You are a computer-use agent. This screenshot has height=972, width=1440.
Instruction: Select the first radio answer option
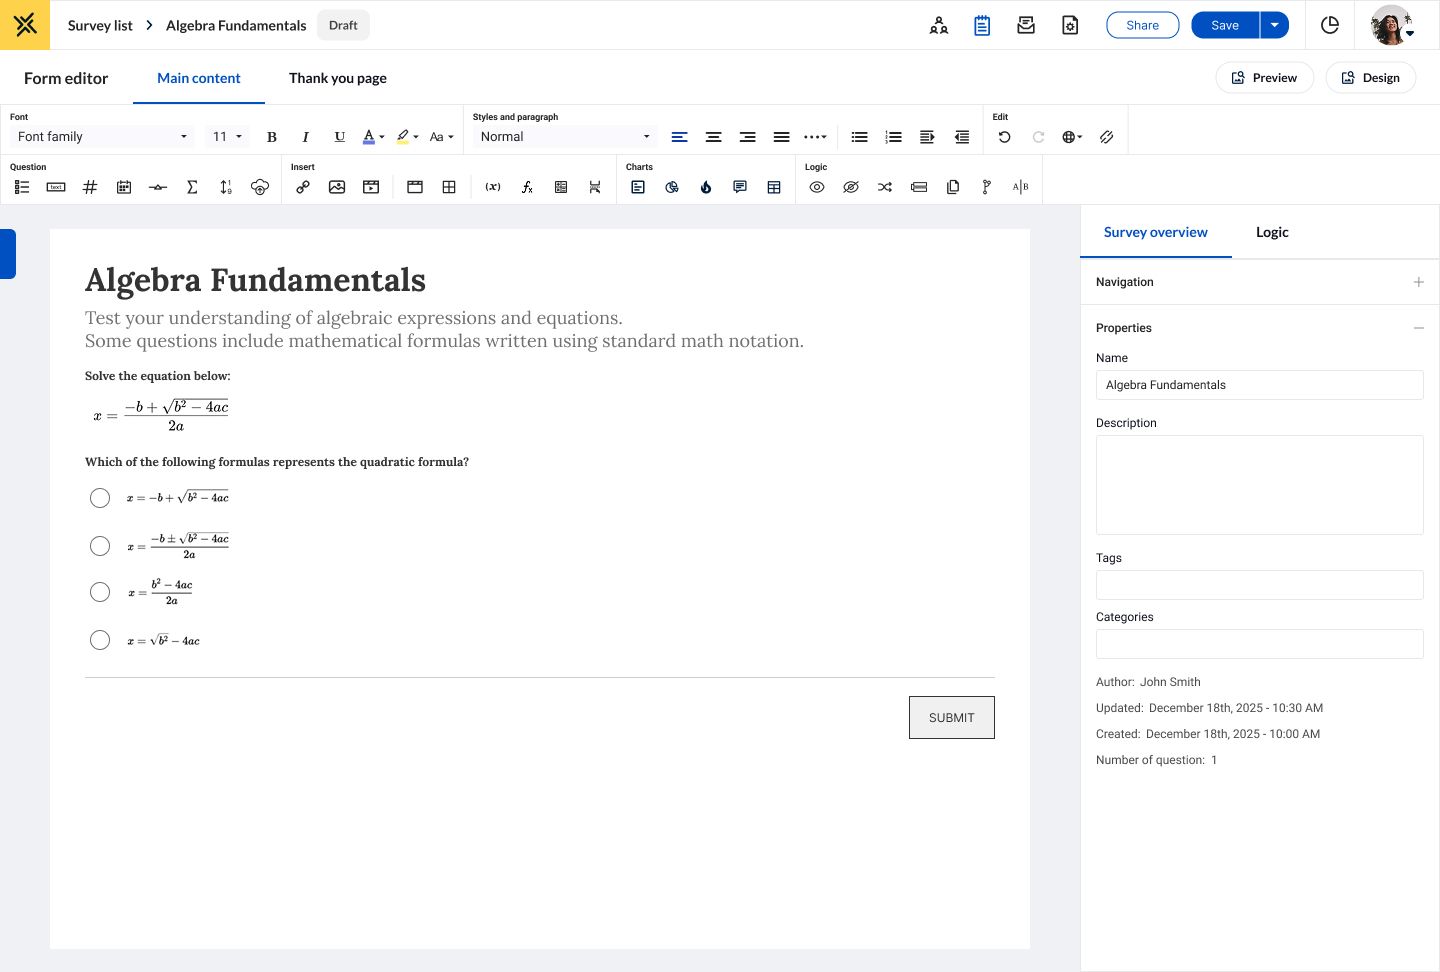(x=100, y=498)
